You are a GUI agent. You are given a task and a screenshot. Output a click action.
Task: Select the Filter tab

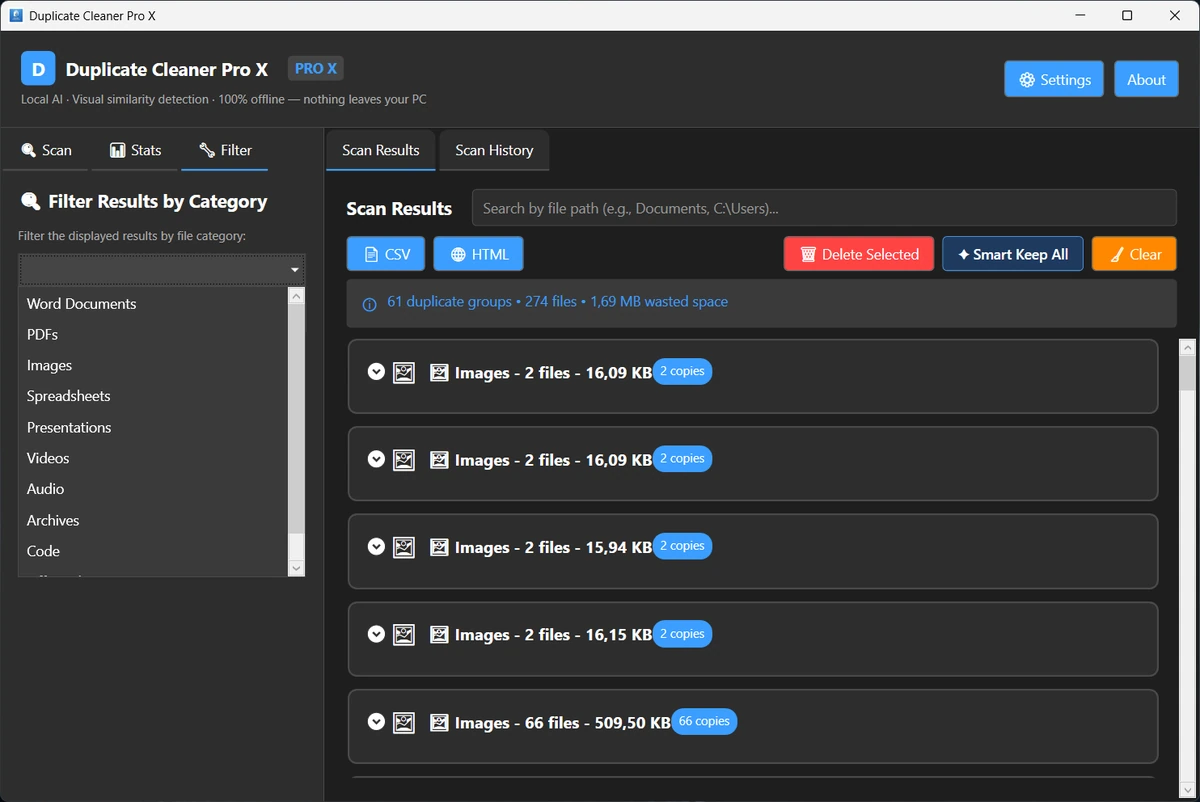(x=225, y=150)
